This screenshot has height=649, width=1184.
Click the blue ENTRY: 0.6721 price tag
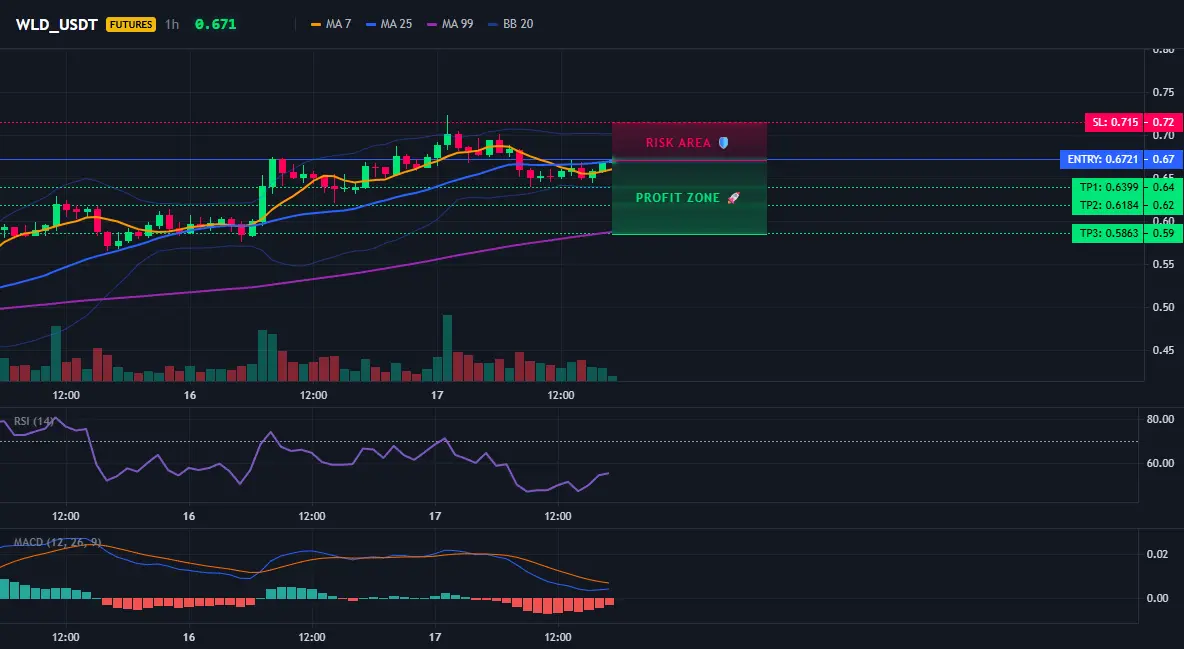point(1102,159)
